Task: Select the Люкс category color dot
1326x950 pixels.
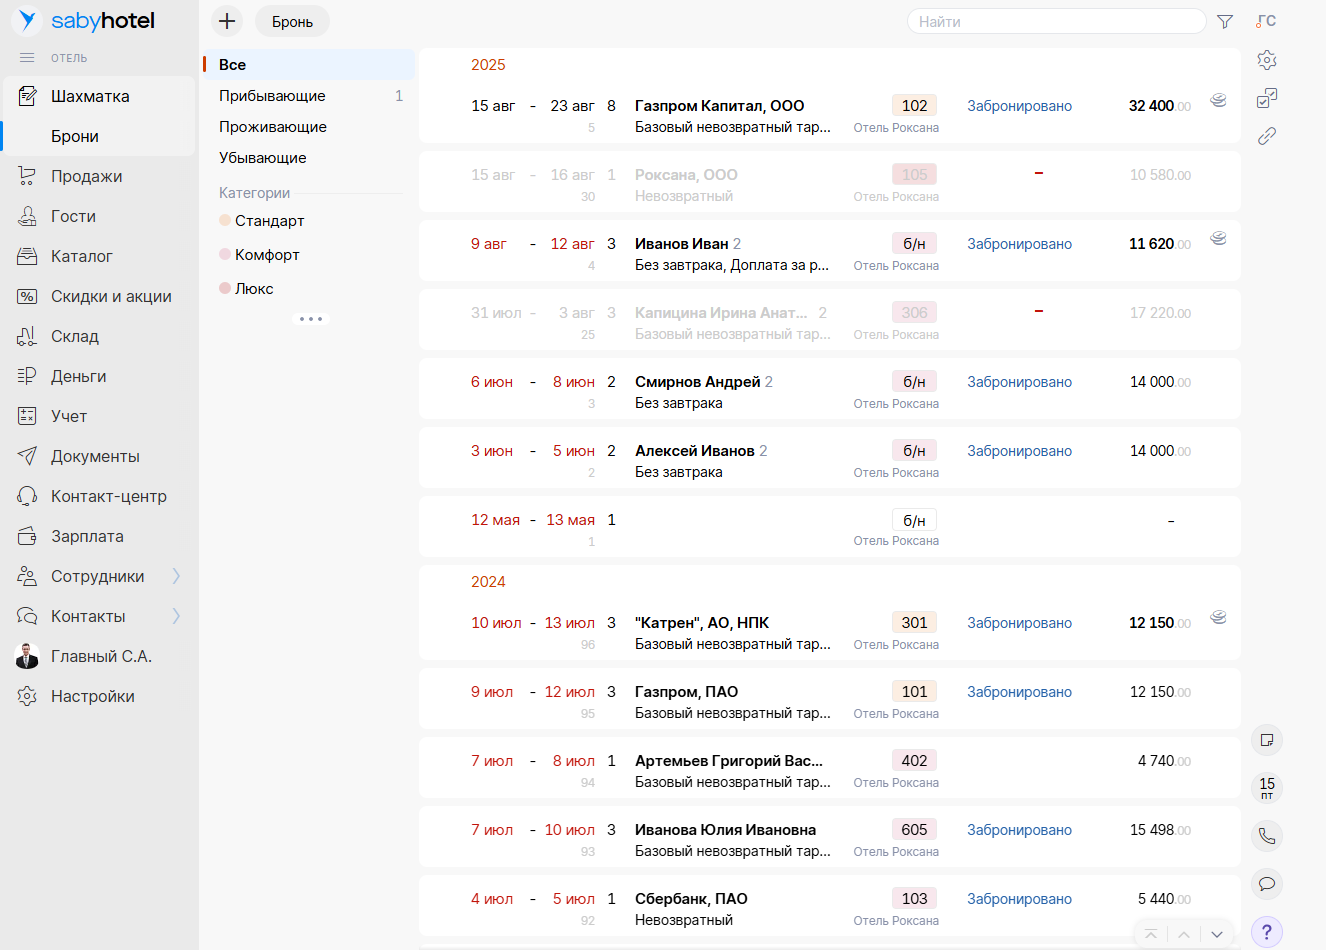Action: (x=225, y=288)
